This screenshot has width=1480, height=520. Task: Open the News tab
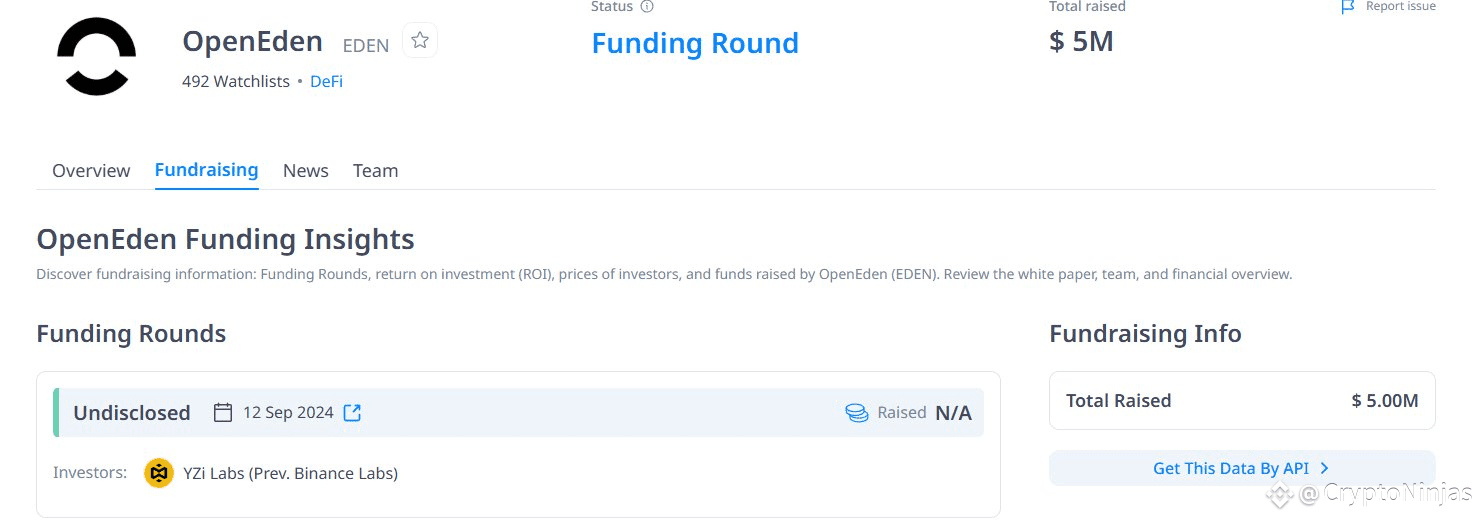point(305,171)
